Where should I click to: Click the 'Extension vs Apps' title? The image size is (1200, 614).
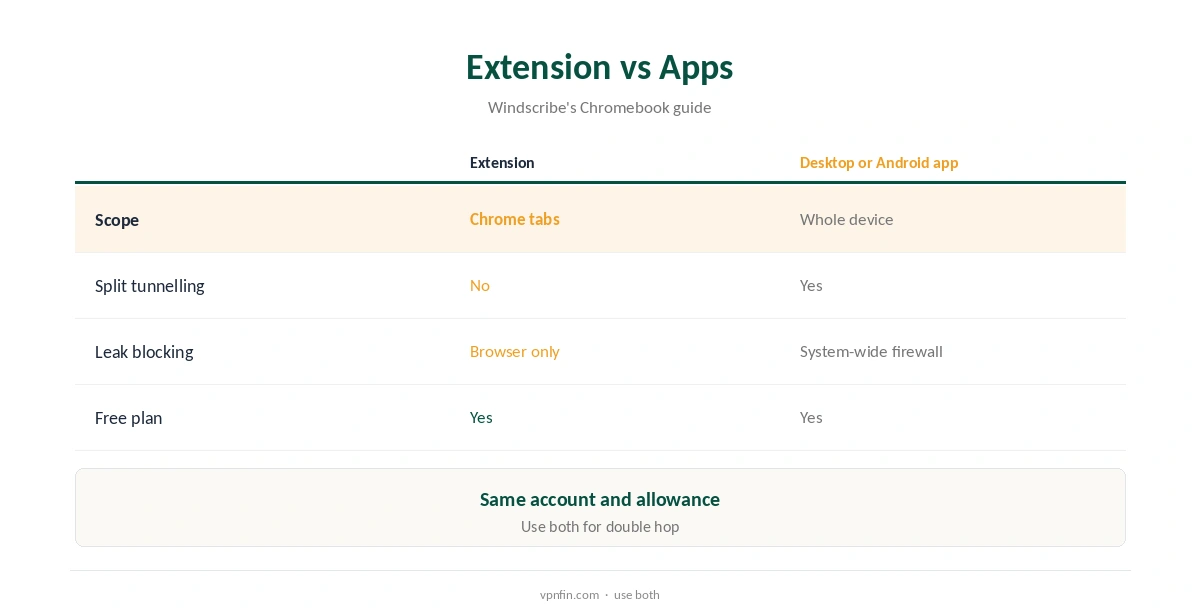[x=599, y=67]
